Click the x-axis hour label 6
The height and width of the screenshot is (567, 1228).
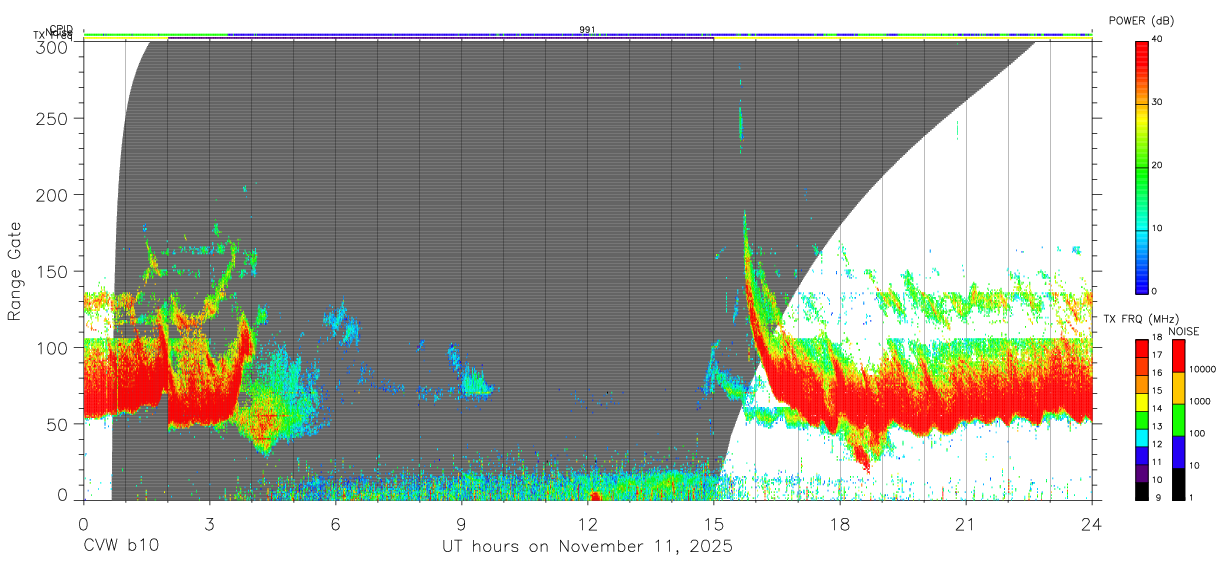335,524
